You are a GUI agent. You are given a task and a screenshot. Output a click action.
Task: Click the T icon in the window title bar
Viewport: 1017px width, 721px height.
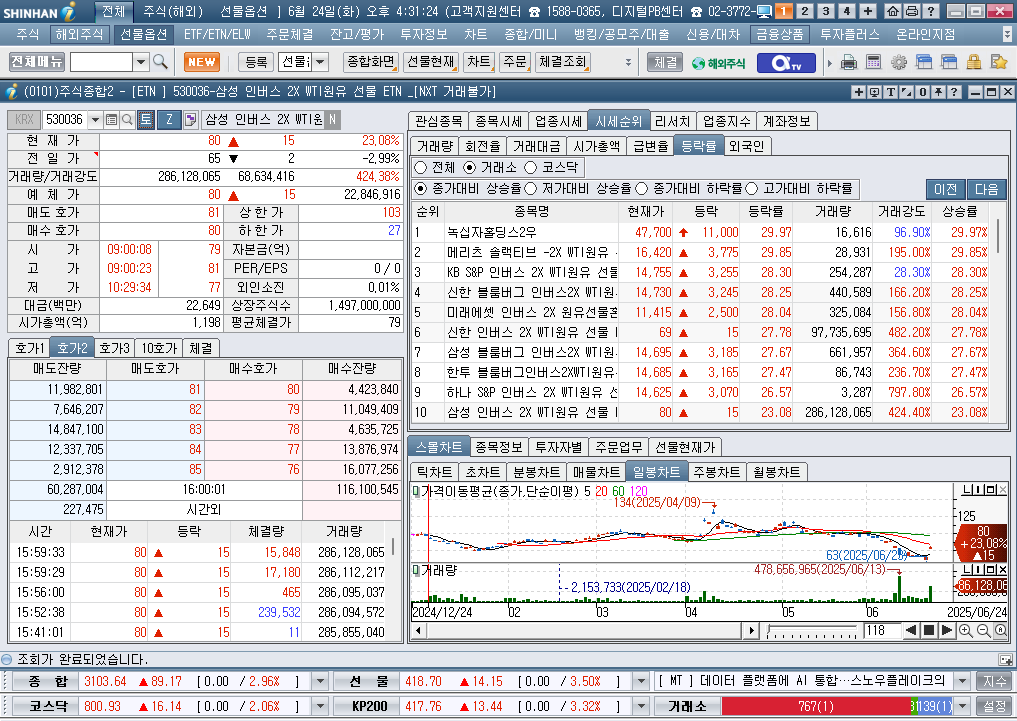coord(891,92)
